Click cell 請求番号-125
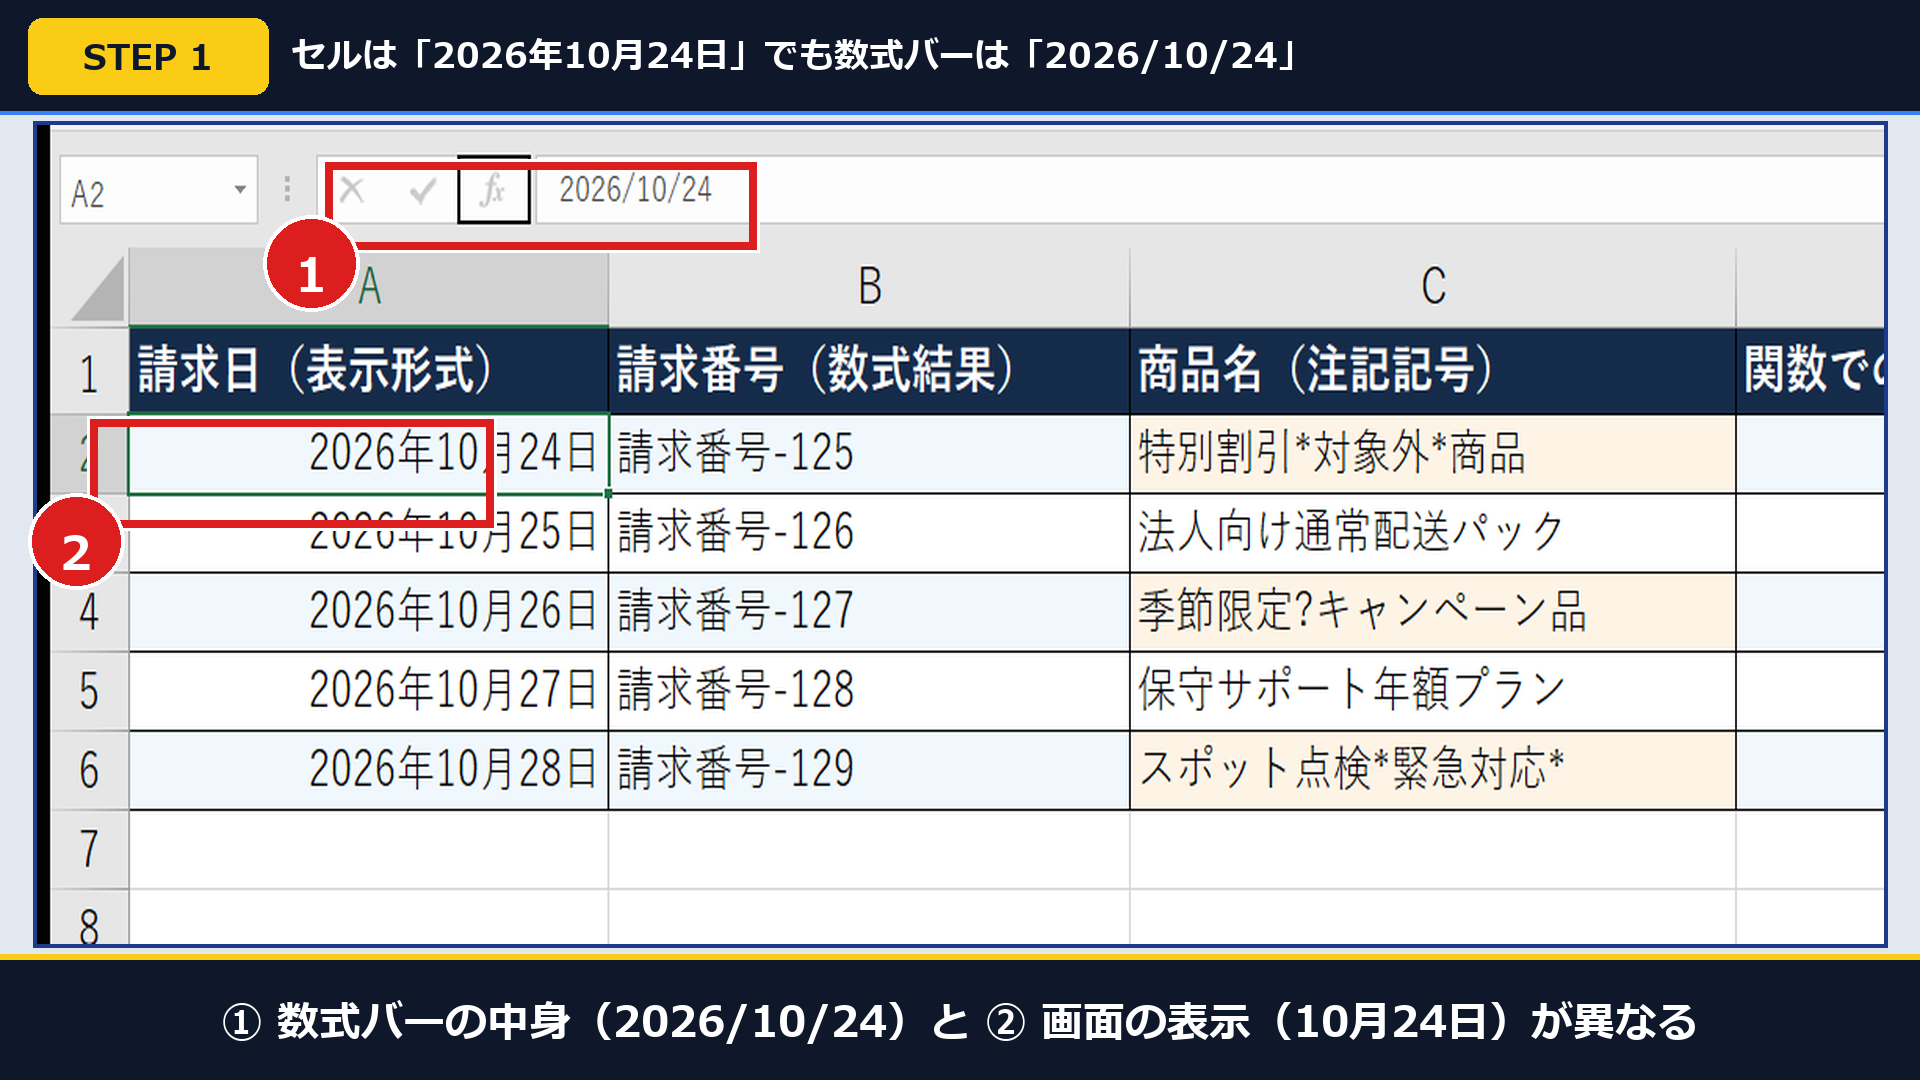Screen dimensions: 1920x1080 pos(869,453)
